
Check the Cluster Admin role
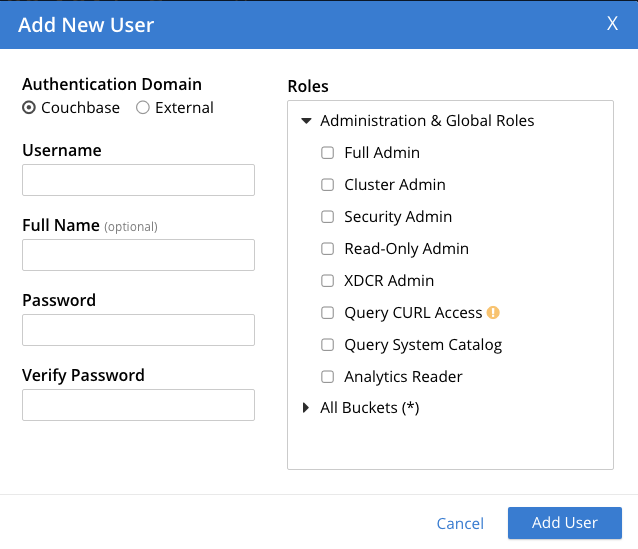(x=327, y=185)
